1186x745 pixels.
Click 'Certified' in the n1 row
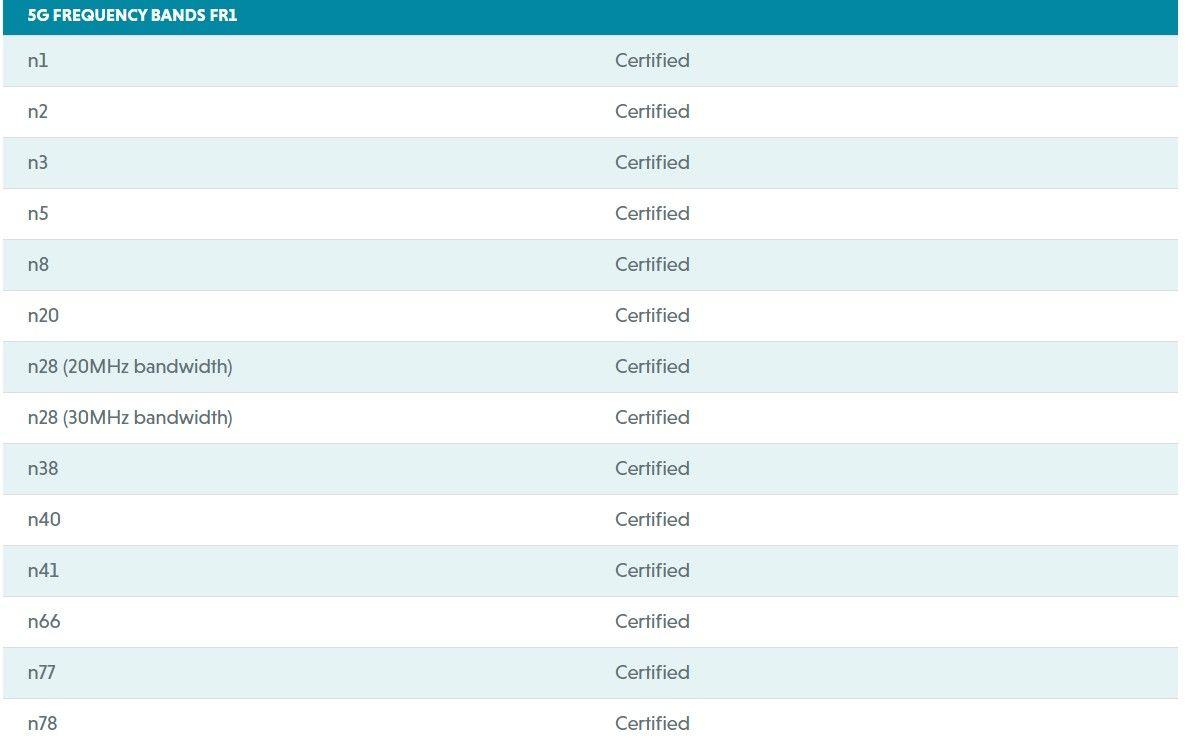pos(652,61)
